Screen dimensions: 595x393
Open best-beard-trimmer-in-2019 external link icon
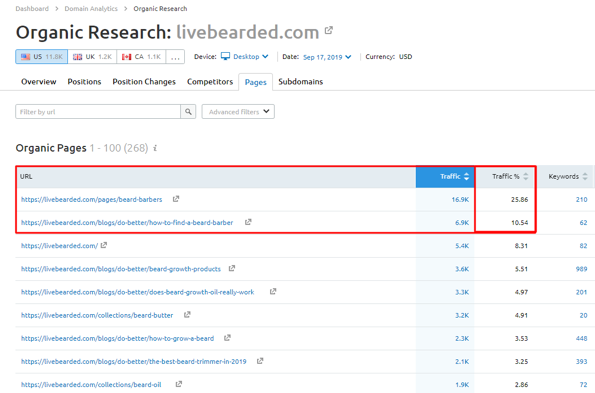coord(260,361)
